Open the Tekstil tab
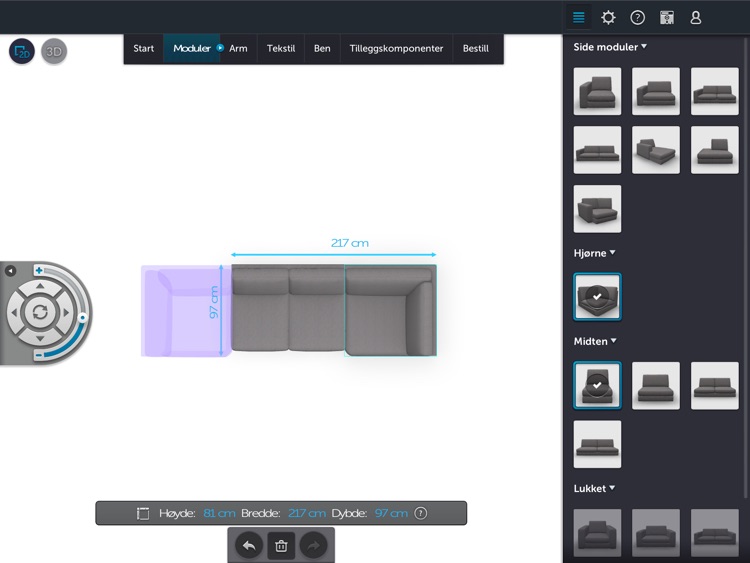 point(281,48)
